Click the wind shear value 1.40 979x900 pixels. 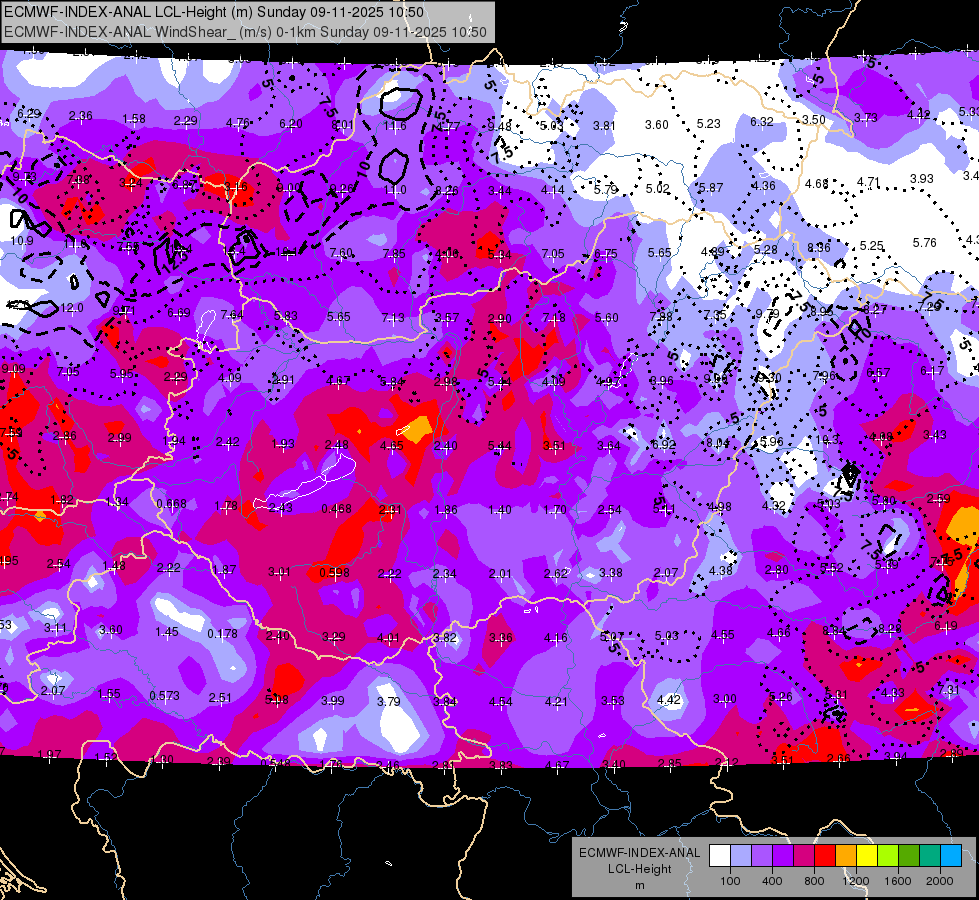click(x=499, y=510)
